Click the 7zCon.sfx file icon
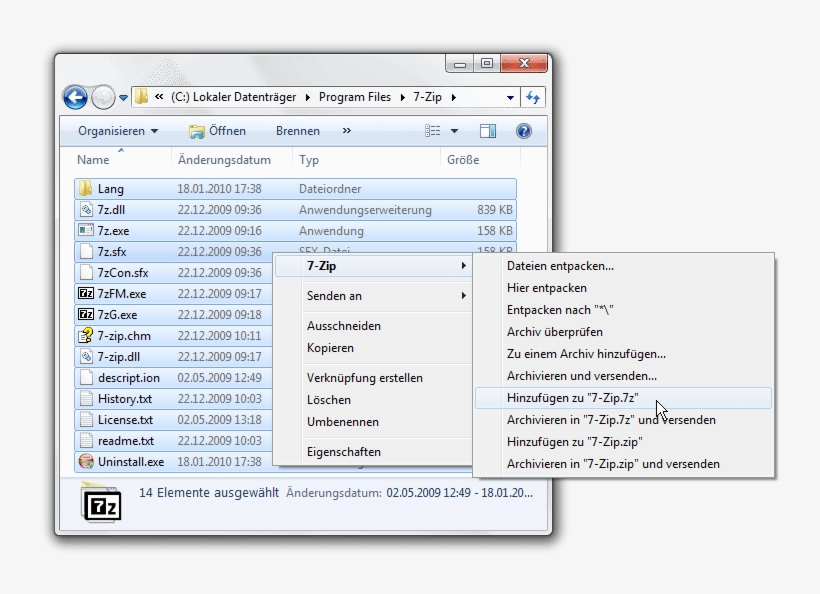820x594 pixels. pos(86,272)
